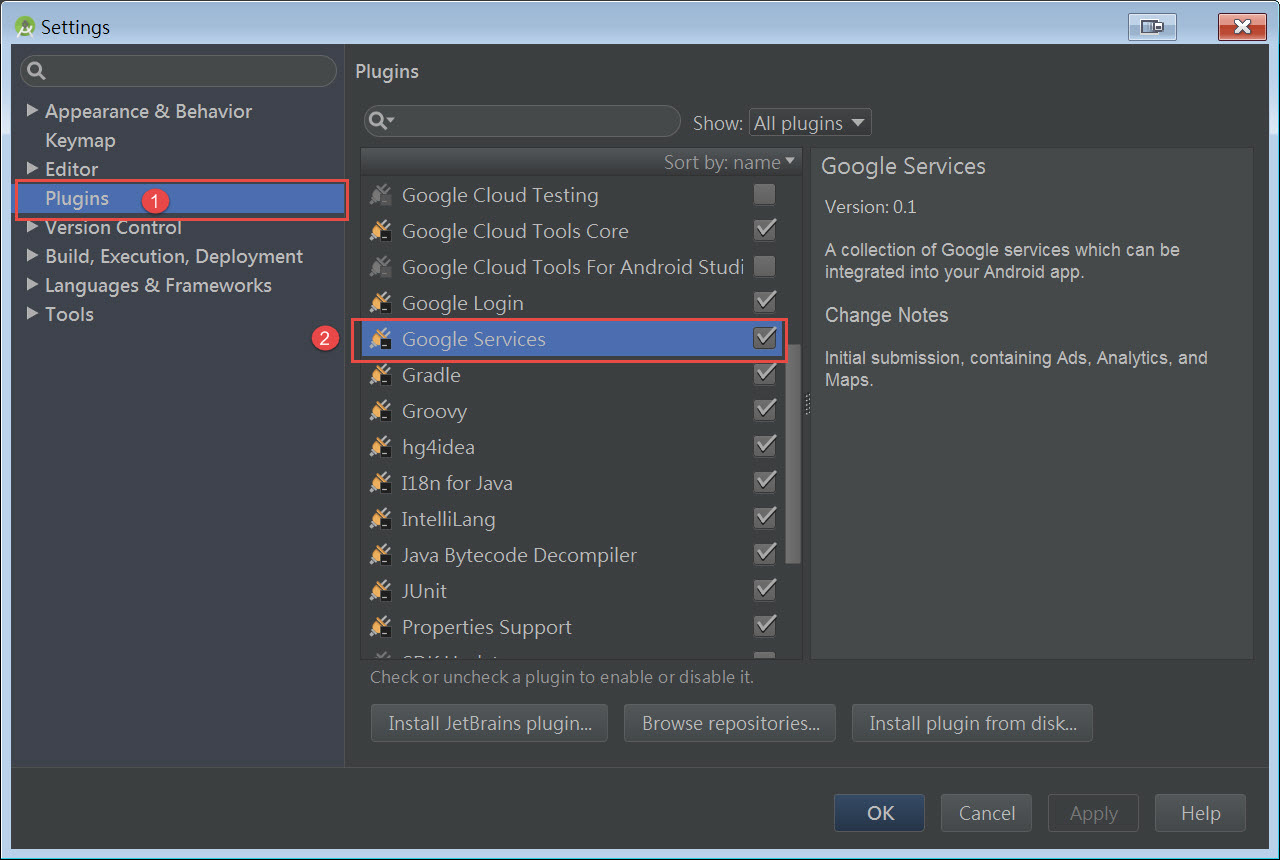Enable Google Cloud Tools For Android Studio checkbox
Screen dimensions: 1280x860
pos(764,266)
